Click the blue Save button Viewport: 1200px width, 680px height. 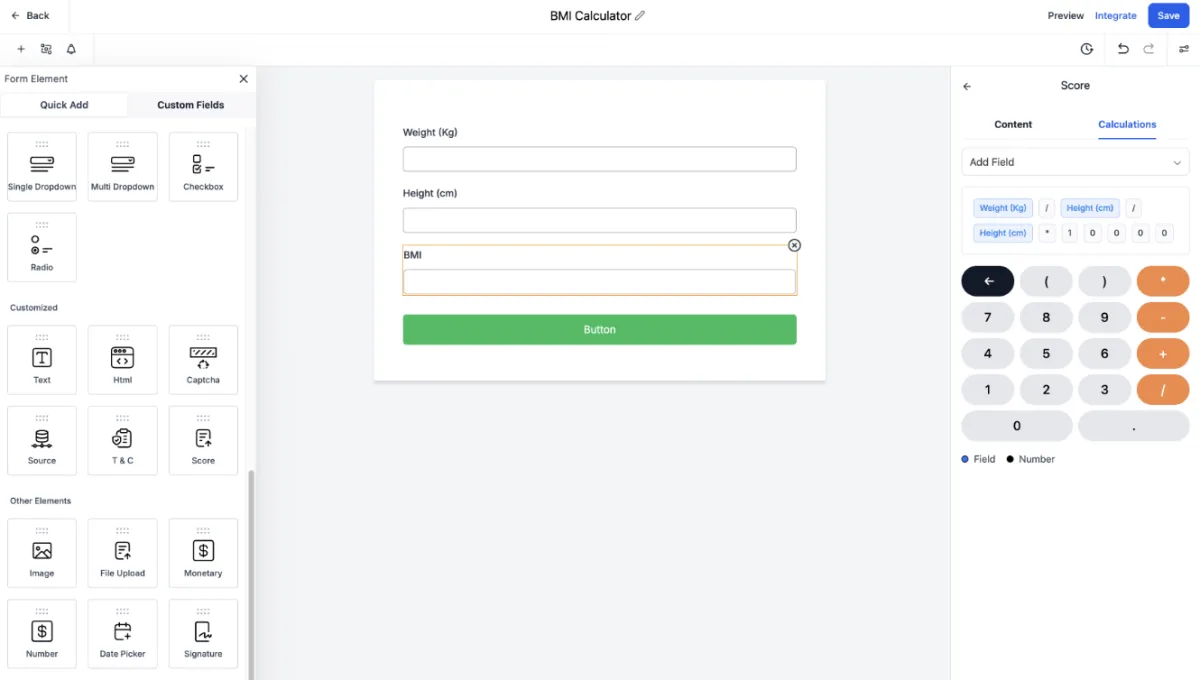point(1168,16)
